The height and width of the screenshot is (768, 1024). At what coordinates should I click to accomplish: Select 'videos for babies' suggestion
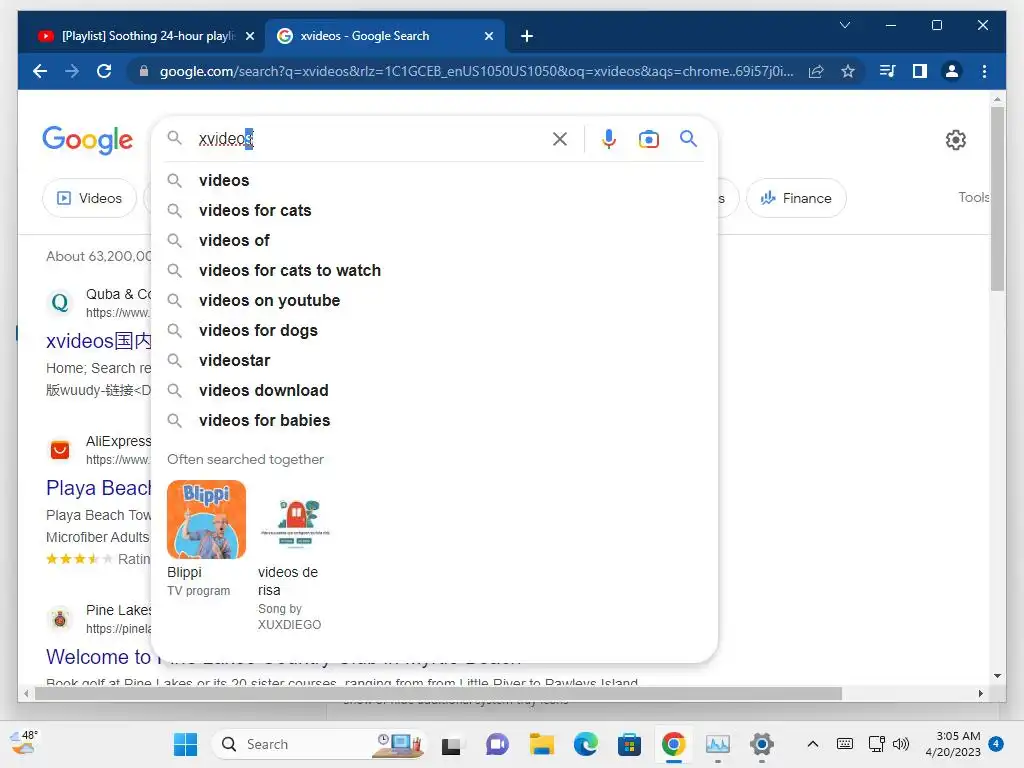434,421
